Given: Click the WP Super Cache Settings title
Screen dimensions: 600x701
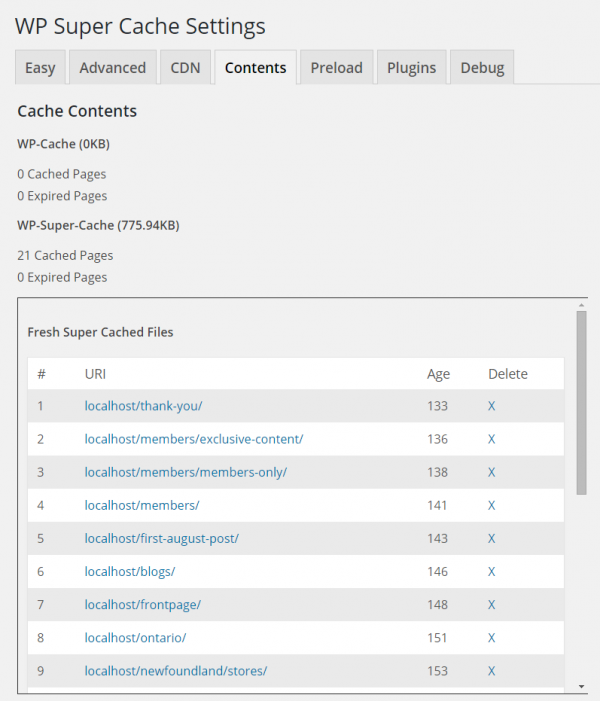Looking at the screenshot, I should pyautogui.click(x=140, y=26).
